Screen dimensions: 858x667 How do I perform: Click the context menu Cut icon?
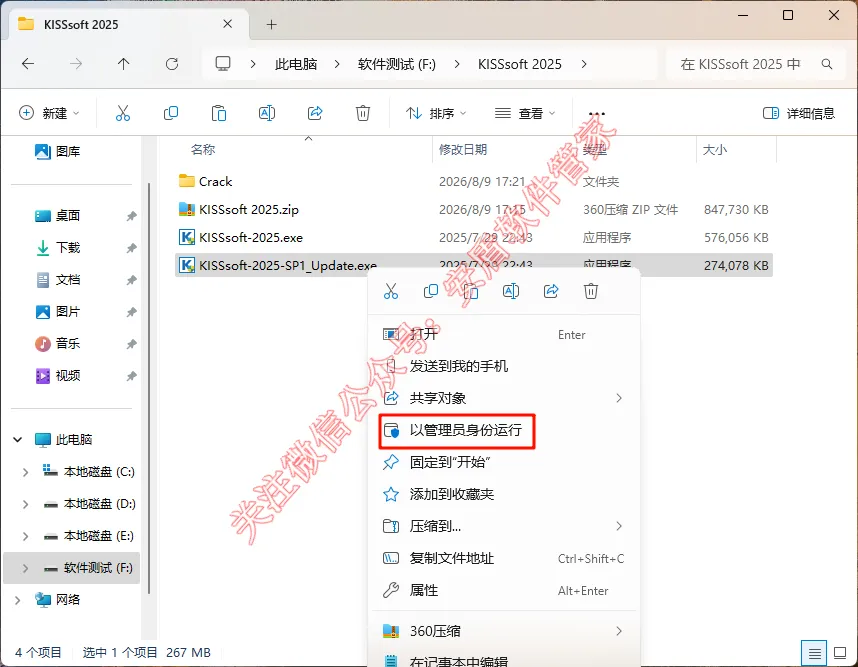click(391, 291)
